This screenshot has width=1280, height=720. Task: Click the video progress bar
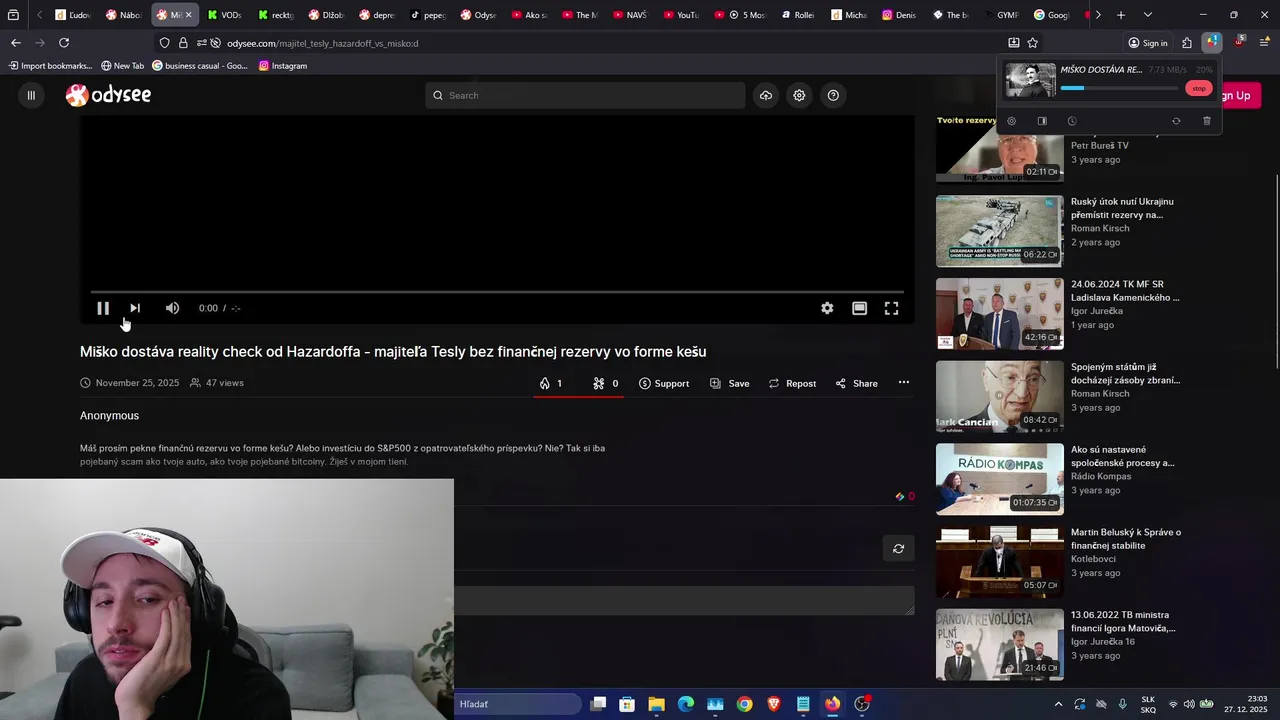point(497,292)
